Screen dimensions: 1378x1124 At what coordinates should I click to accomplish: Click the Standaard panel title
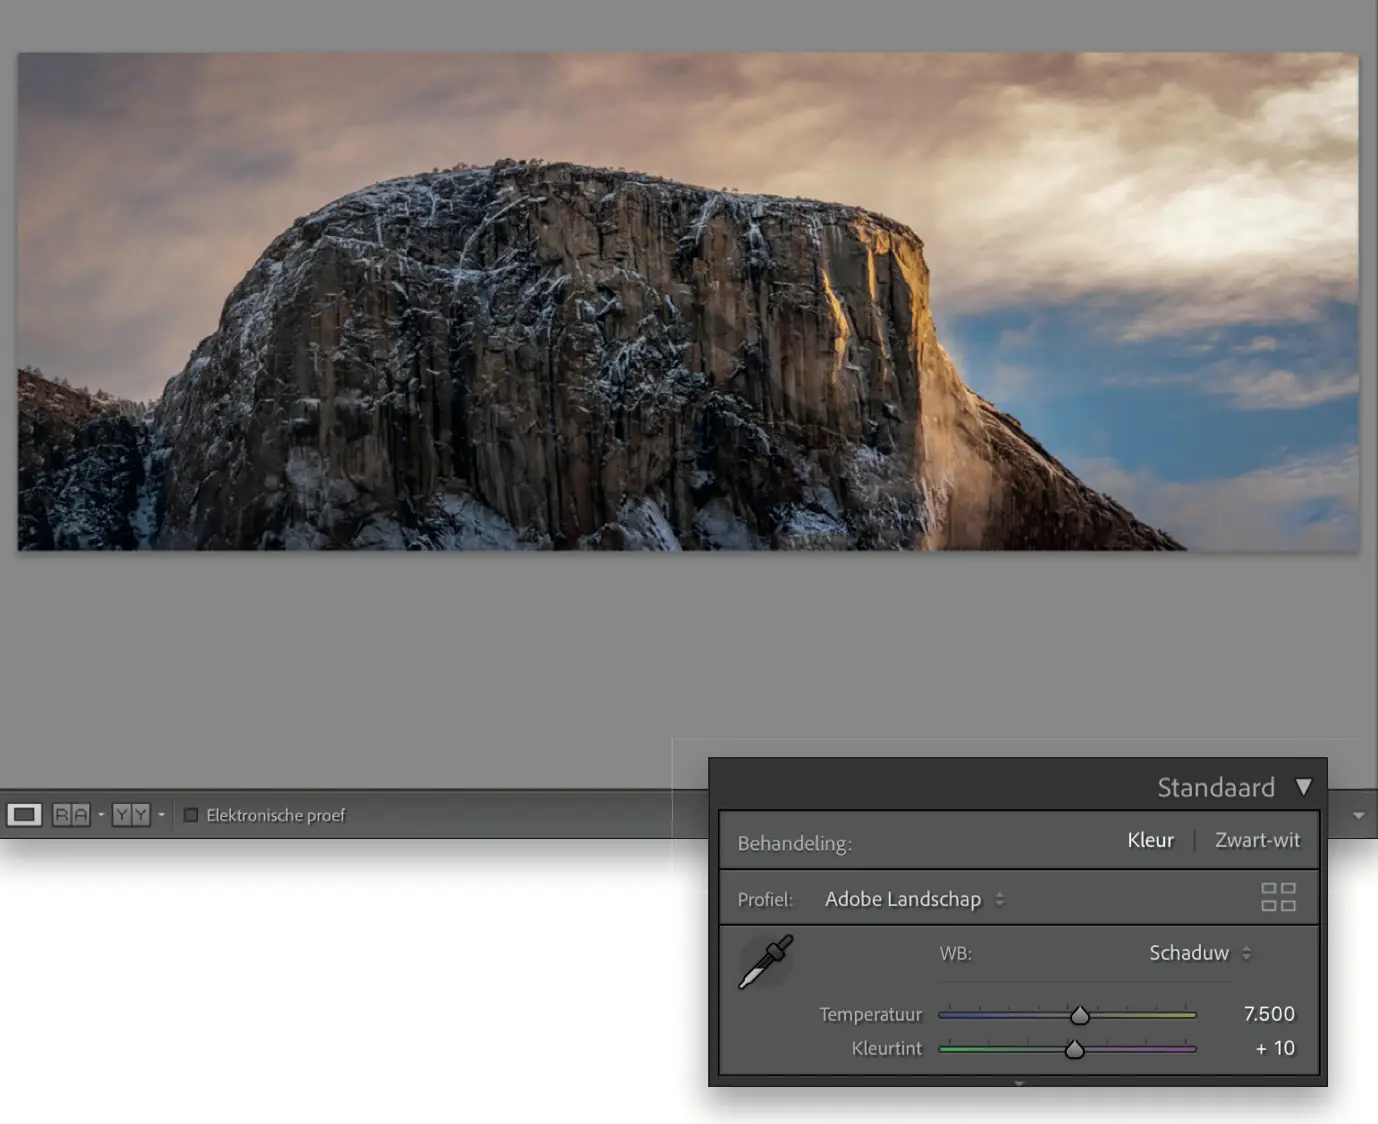tap(1216, 787)
